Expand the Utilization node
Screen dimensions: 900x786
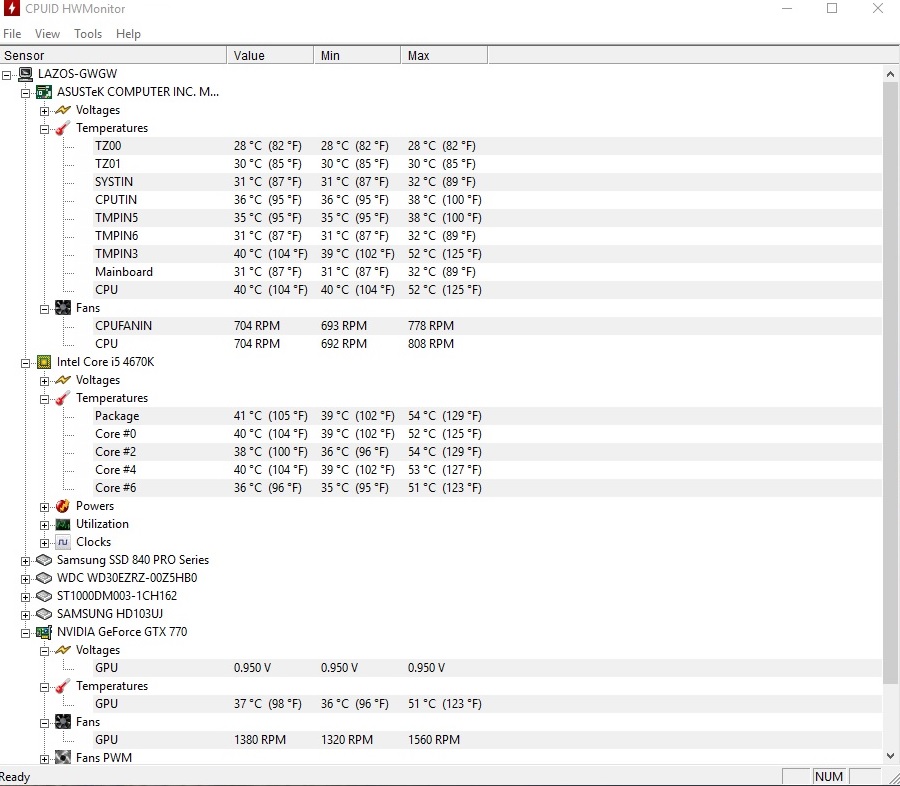coord(44,525)
